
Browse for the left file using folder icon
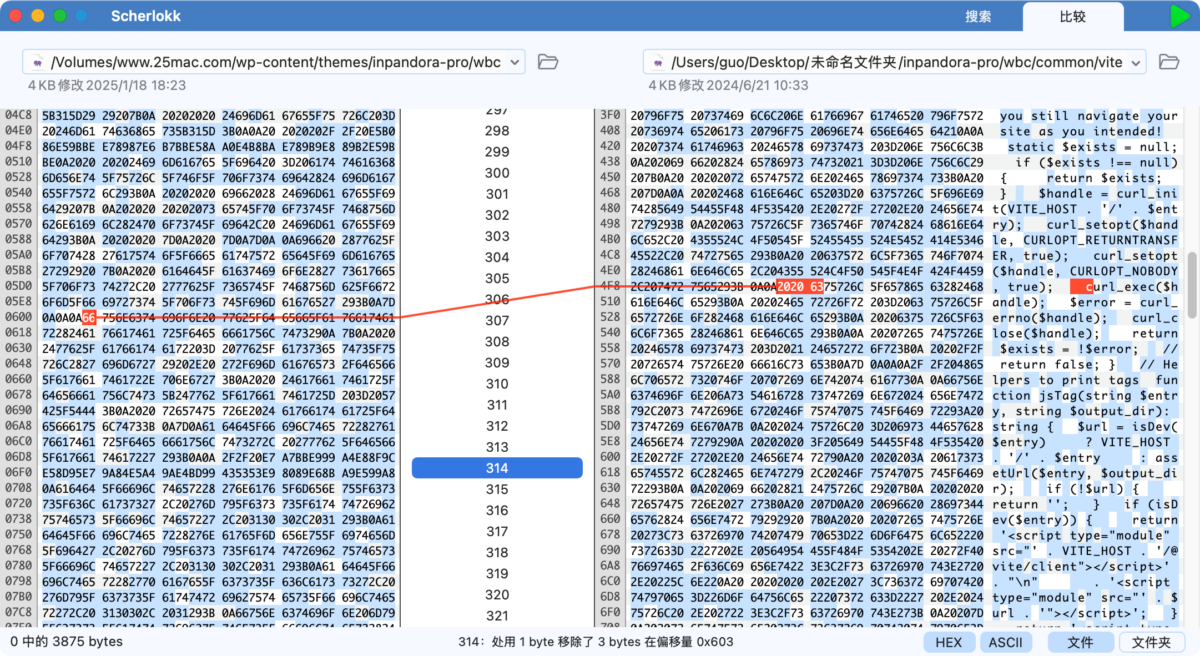[x=547, y=62]
